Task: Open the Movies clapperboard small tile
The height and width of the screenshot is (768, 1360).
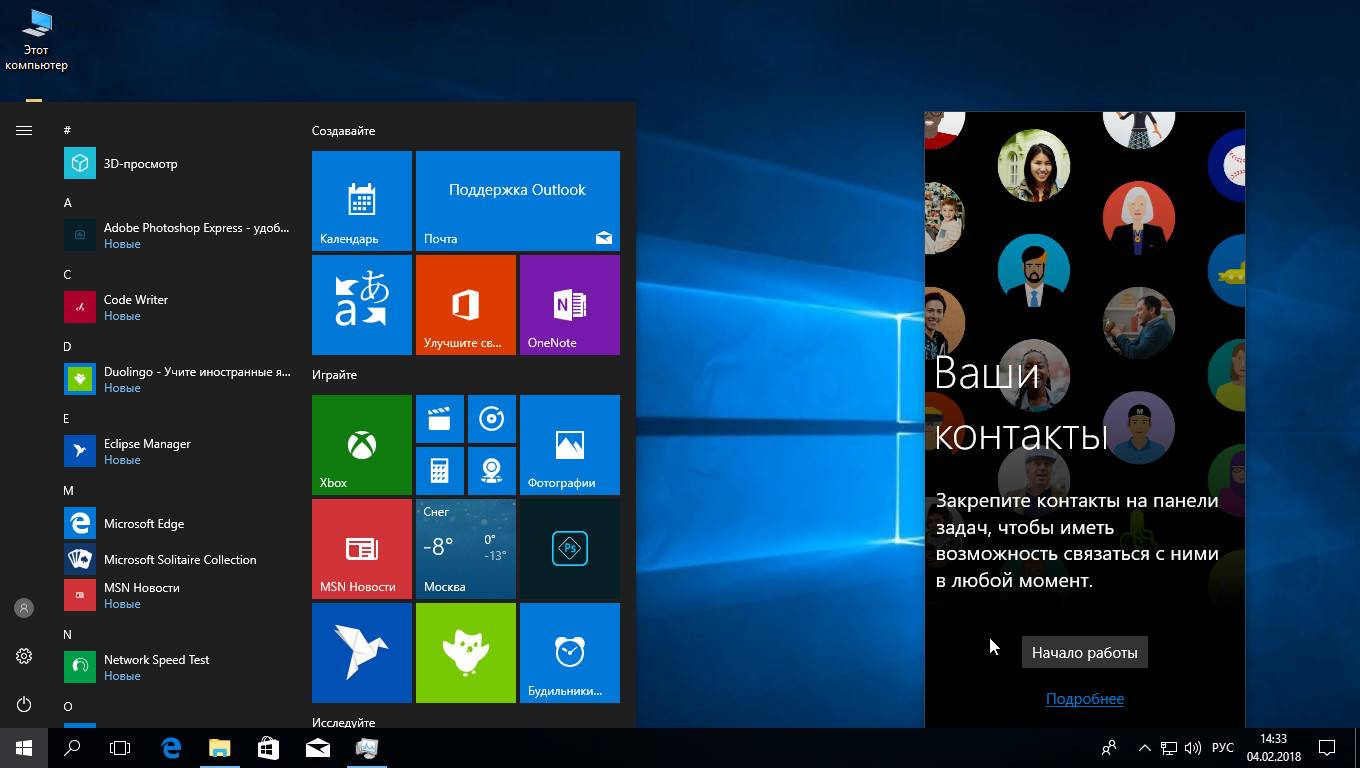Action: click(x=440, y=419)
